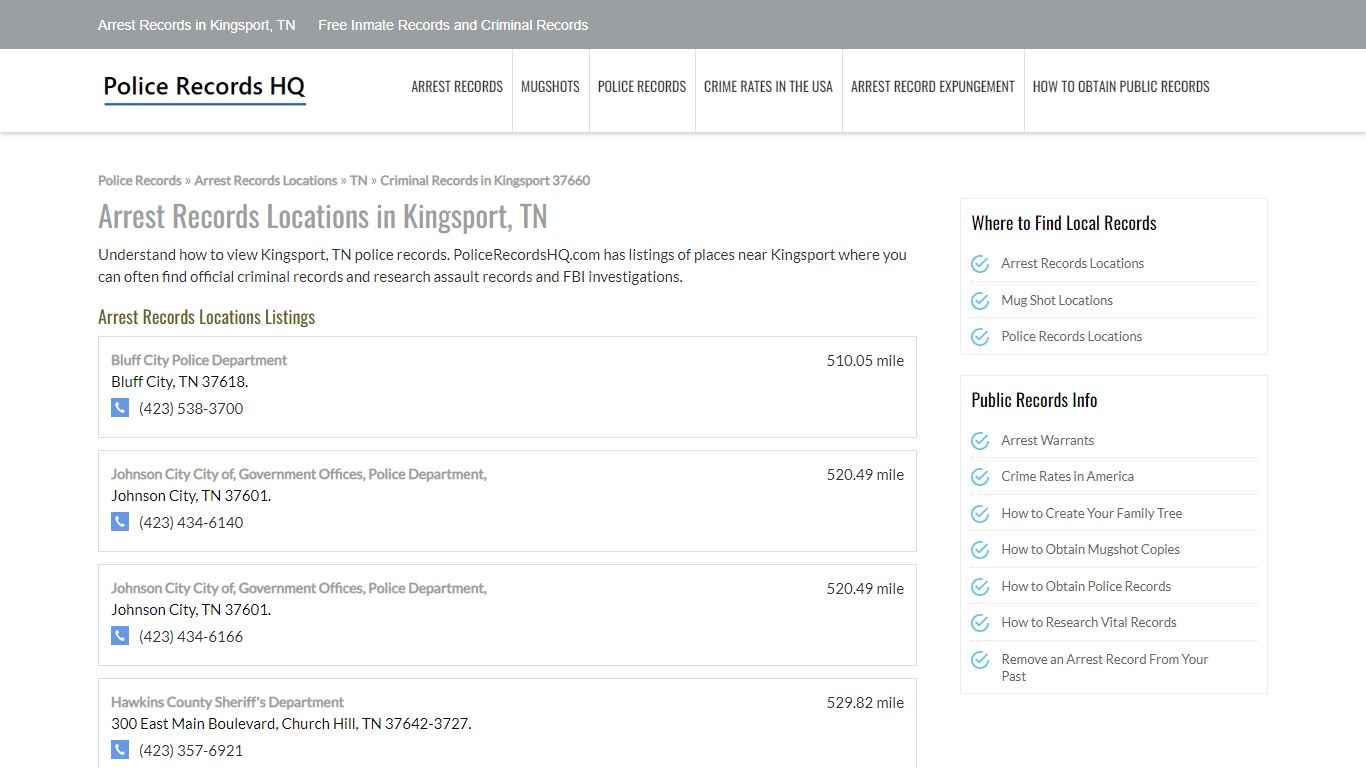Viewport: 1366px width, 768px height.
Task: Open How to Obtain Police Records link
Action: [1086, 586]
